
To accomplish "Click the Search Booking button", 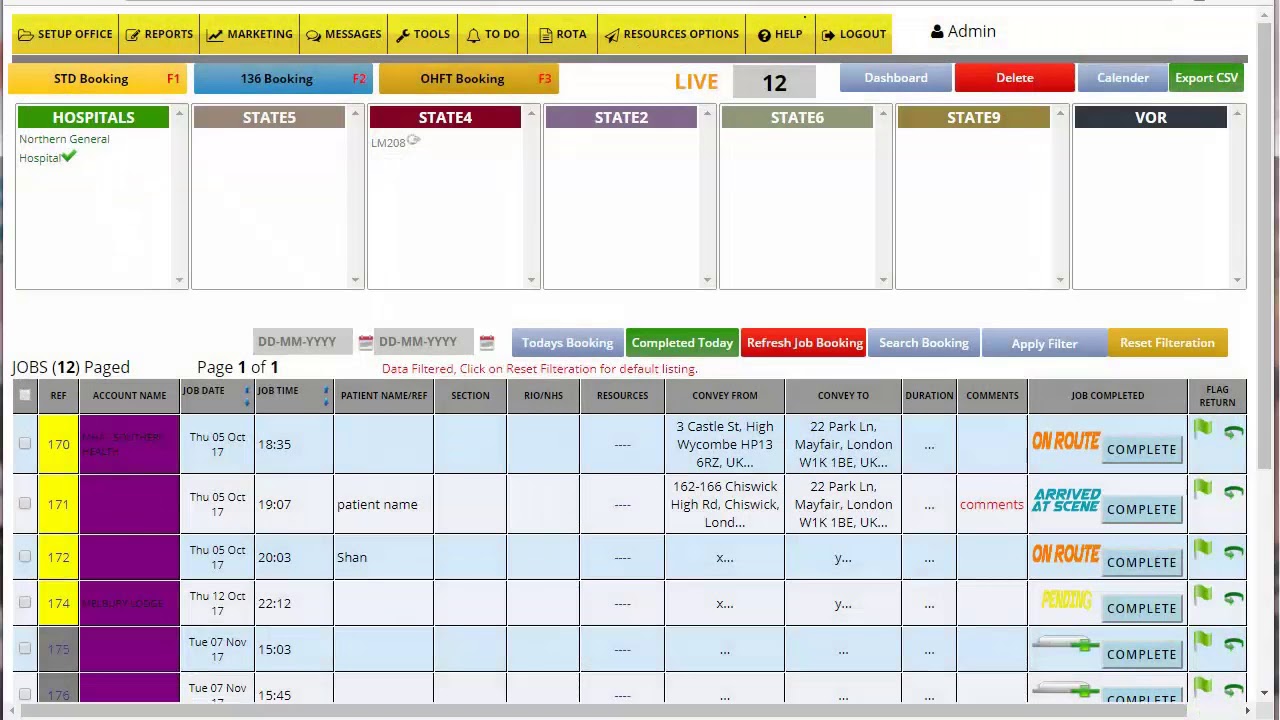I will 924,343.
